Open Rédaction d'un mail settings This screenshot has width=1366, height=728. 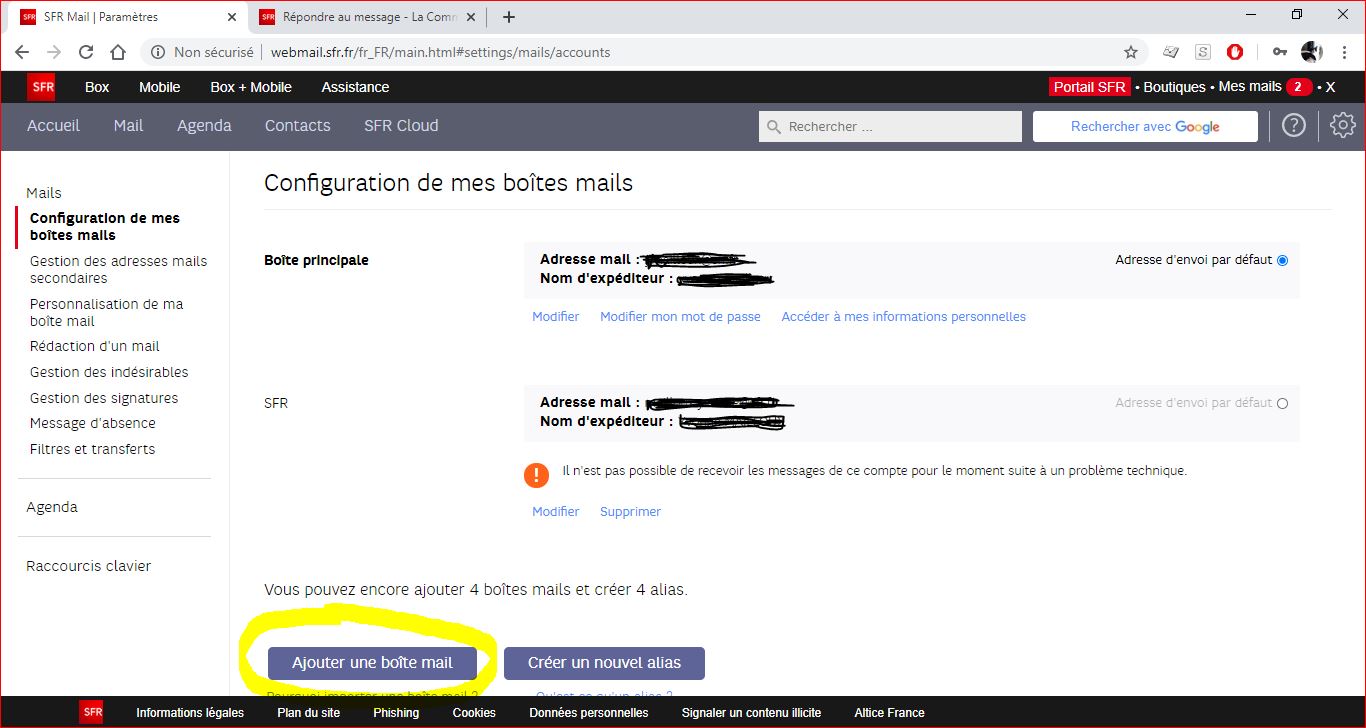[95, 346]
